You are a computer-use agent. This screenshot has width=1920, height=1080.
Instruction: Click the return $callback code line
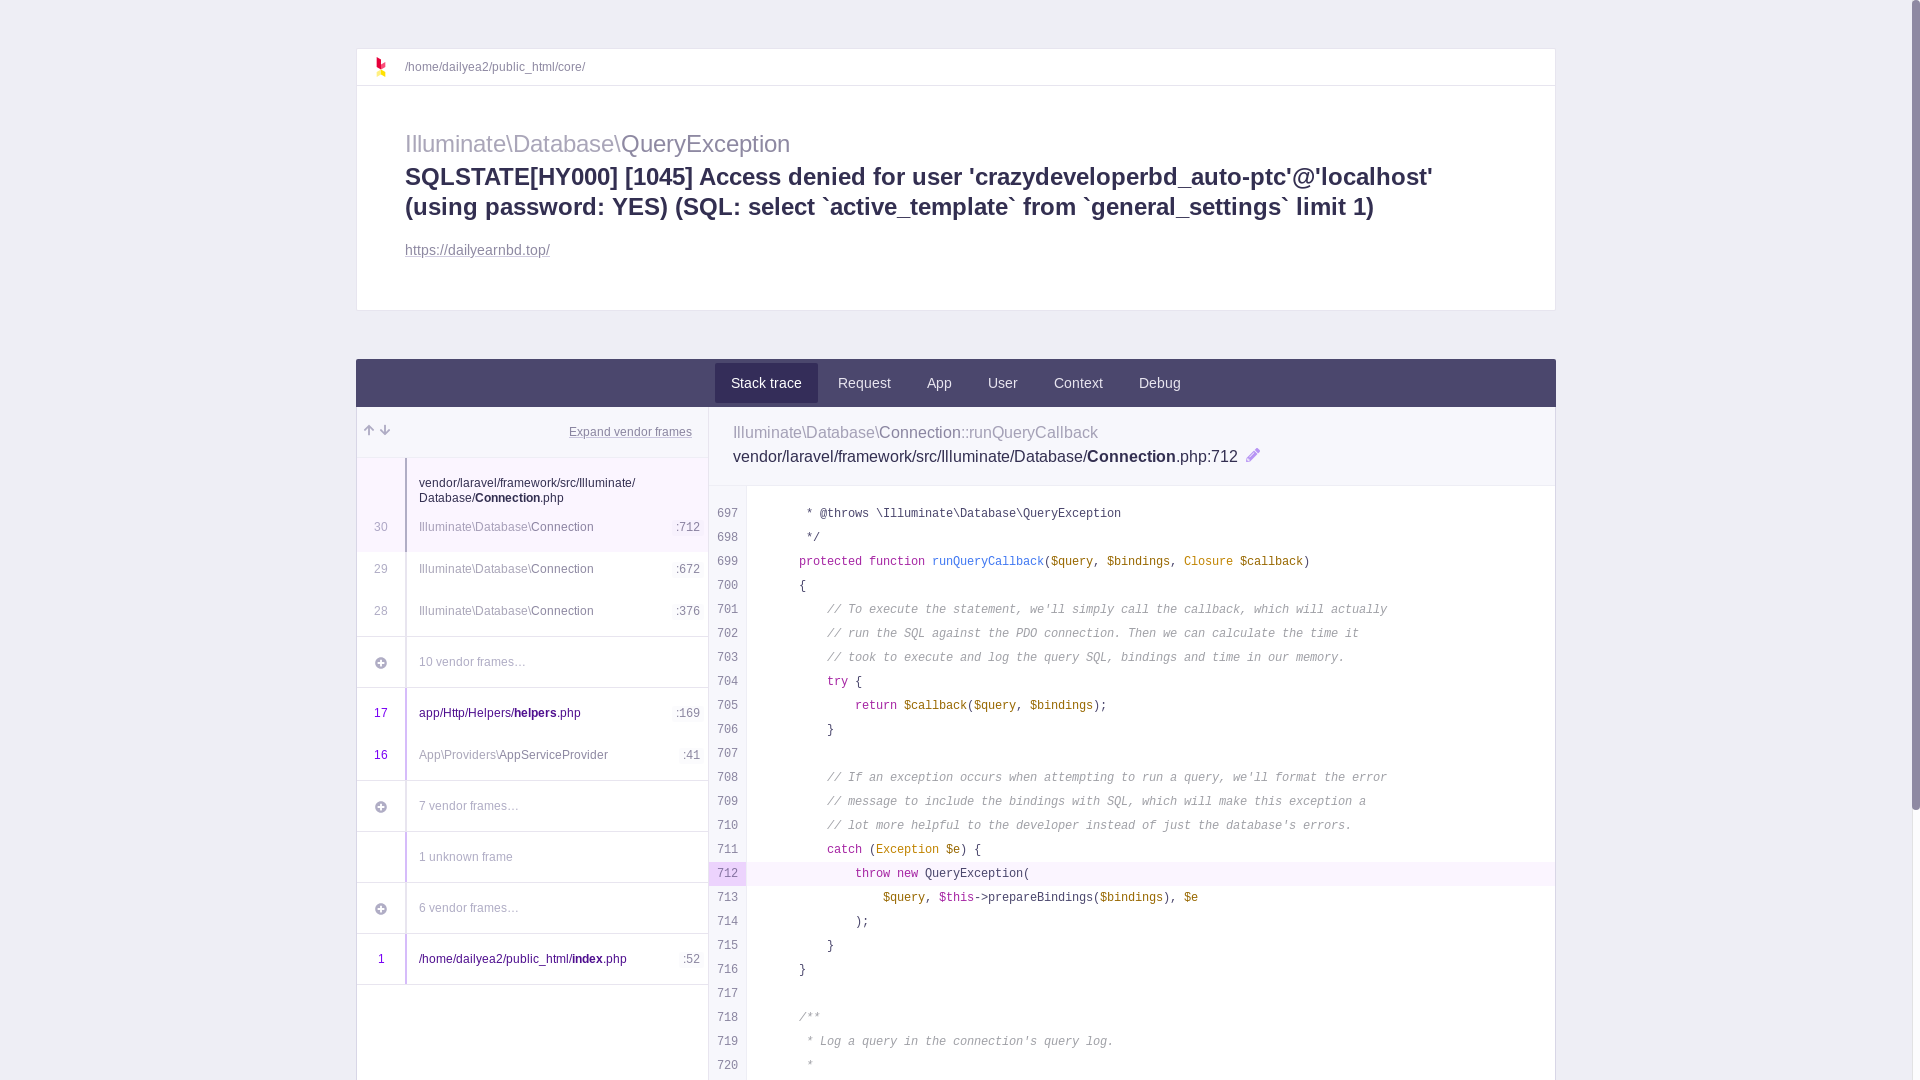[1150, 706]
